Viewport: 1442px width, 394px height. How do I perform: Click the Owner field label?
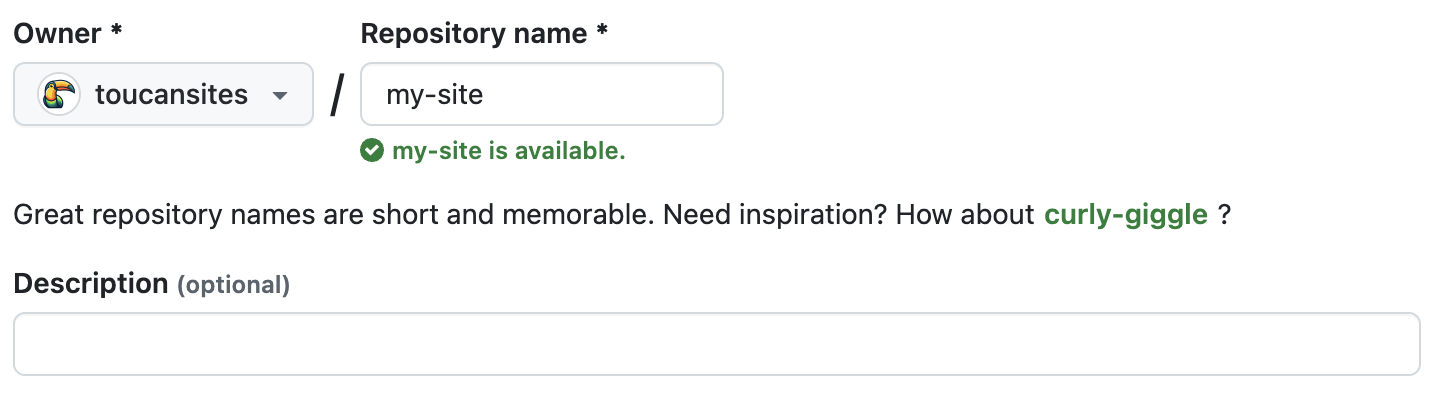click(57, 34)
